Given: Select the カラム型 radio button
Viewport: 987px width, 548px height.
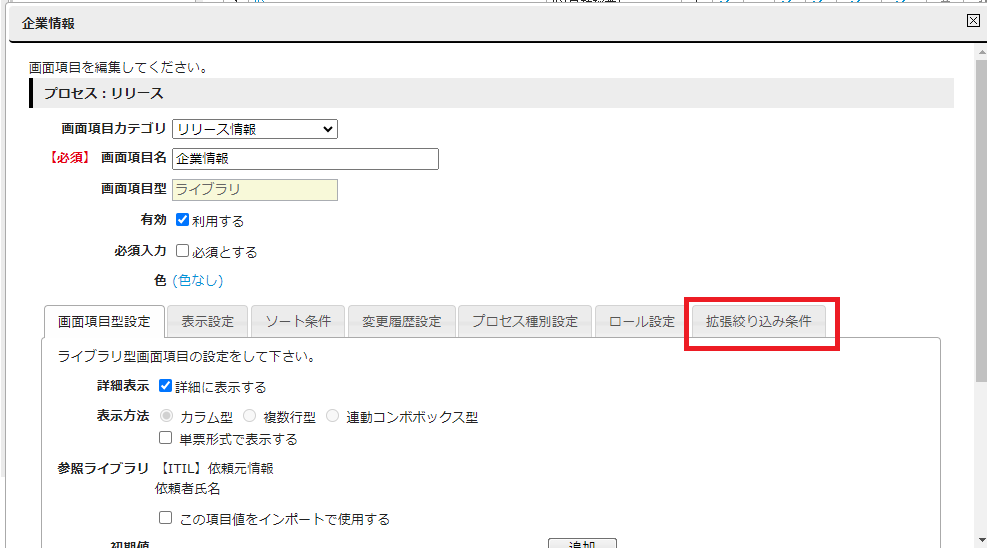Looking at the screenshot, I should [x=167, y=416].
